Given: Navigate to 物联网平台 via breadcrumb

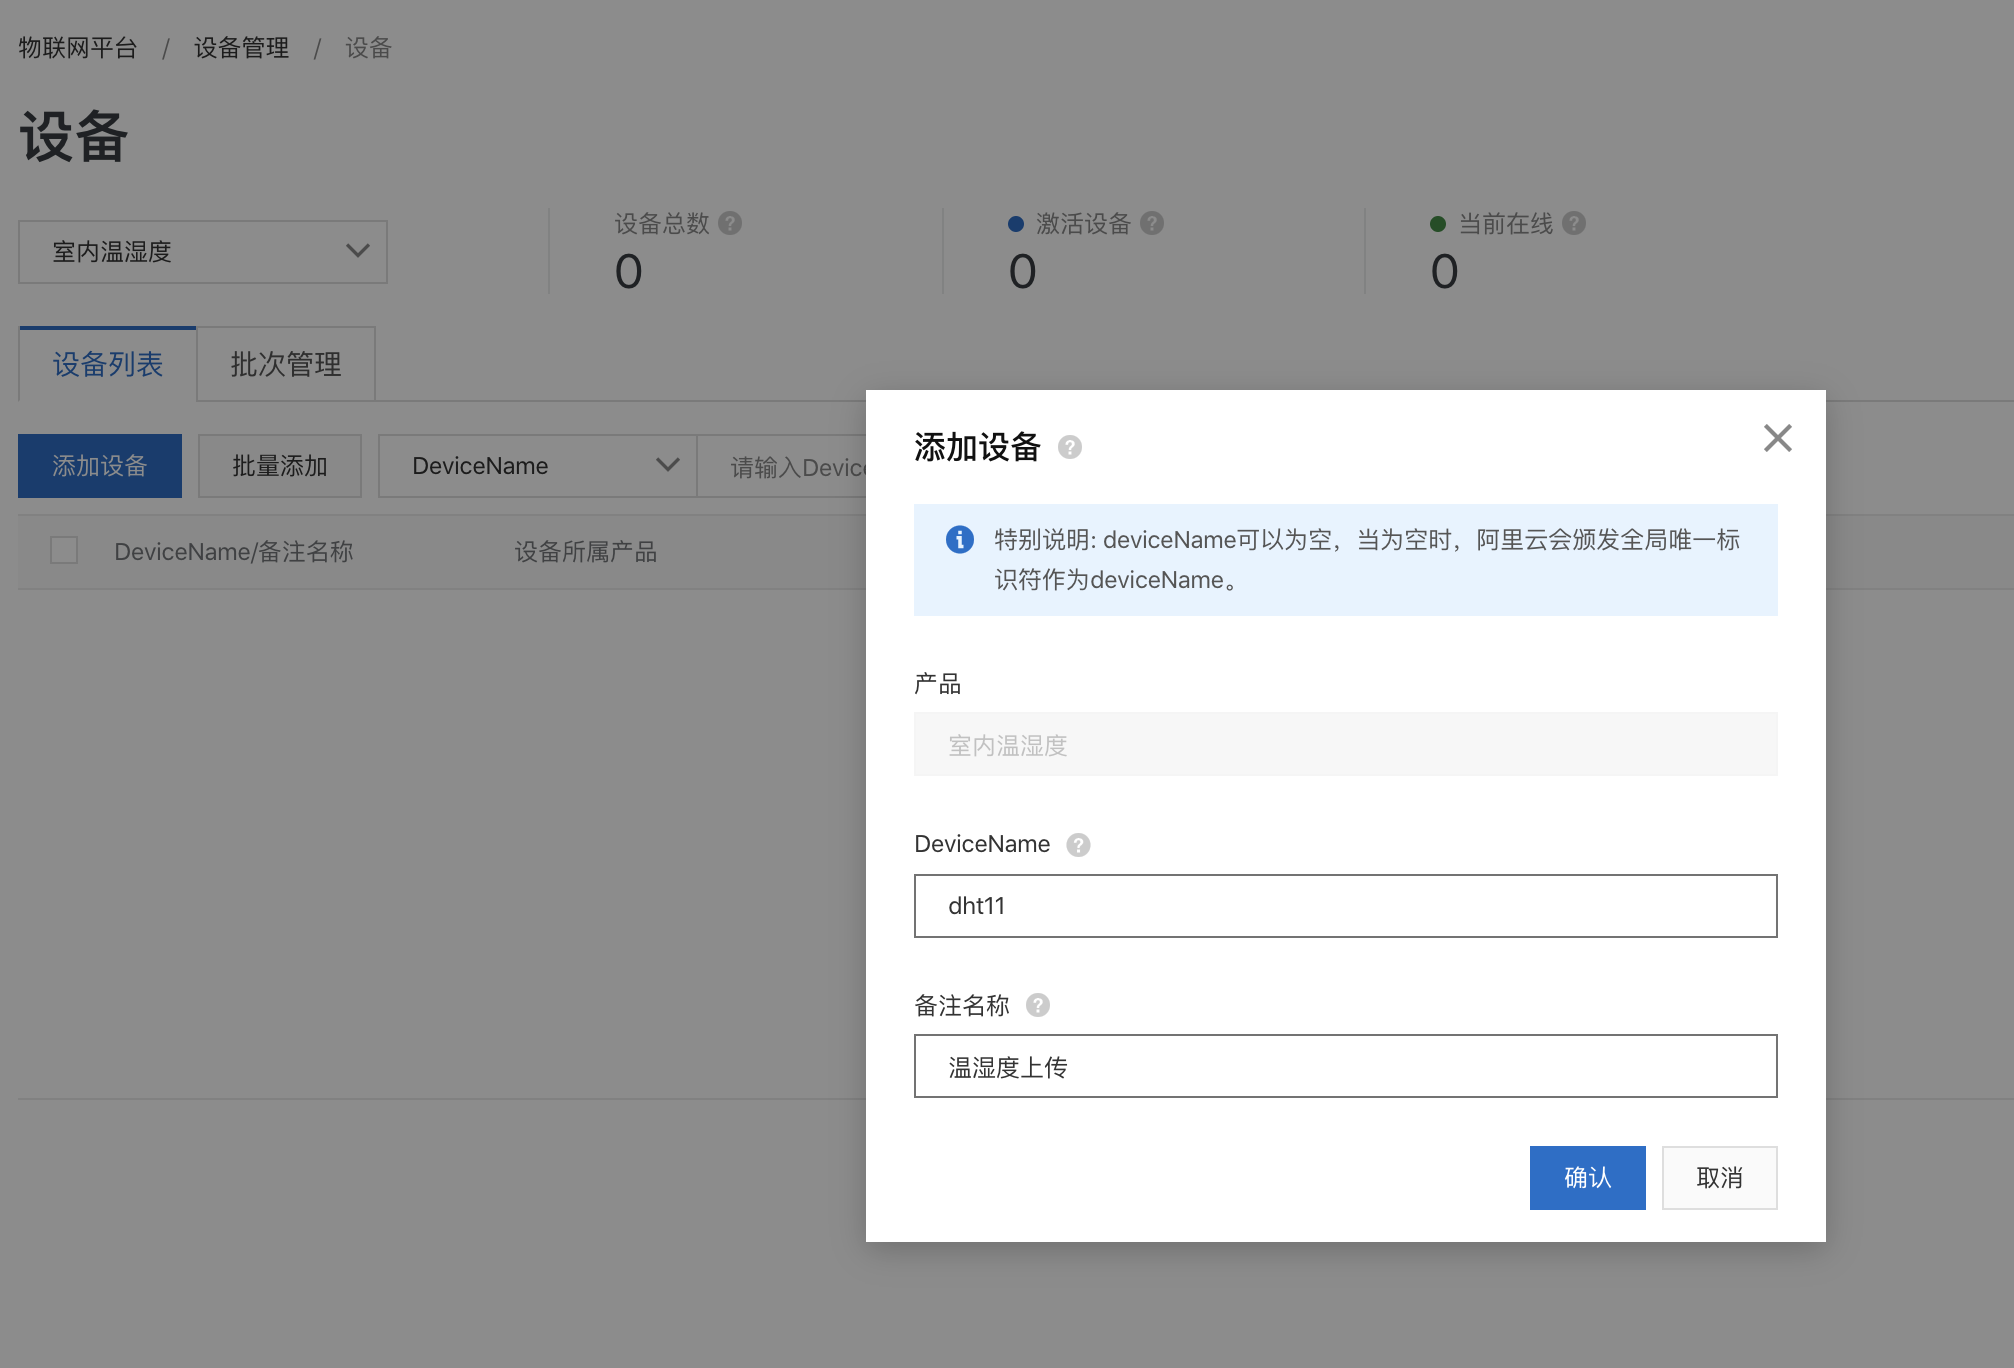Looking at the screenshot, I should pos(75,47).
